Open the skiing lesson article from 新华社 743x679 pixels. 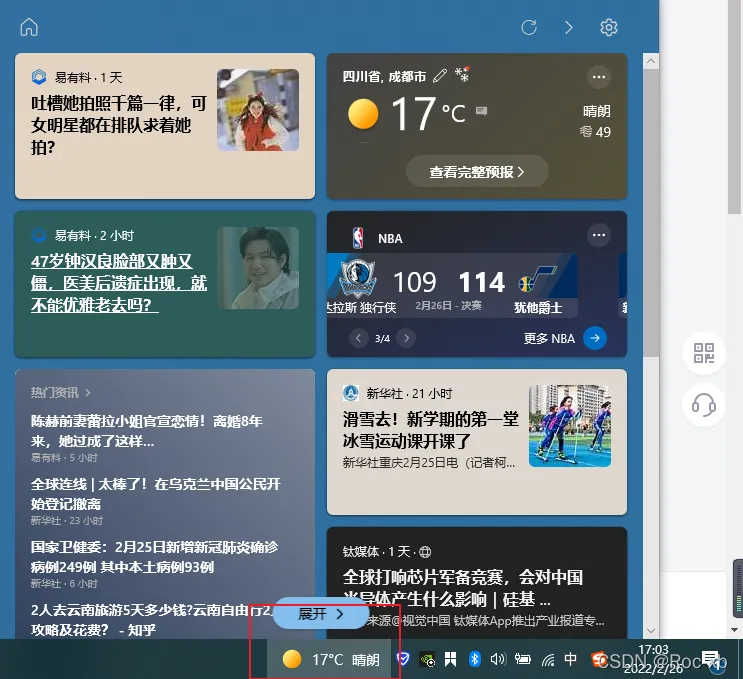click(431, 430)
